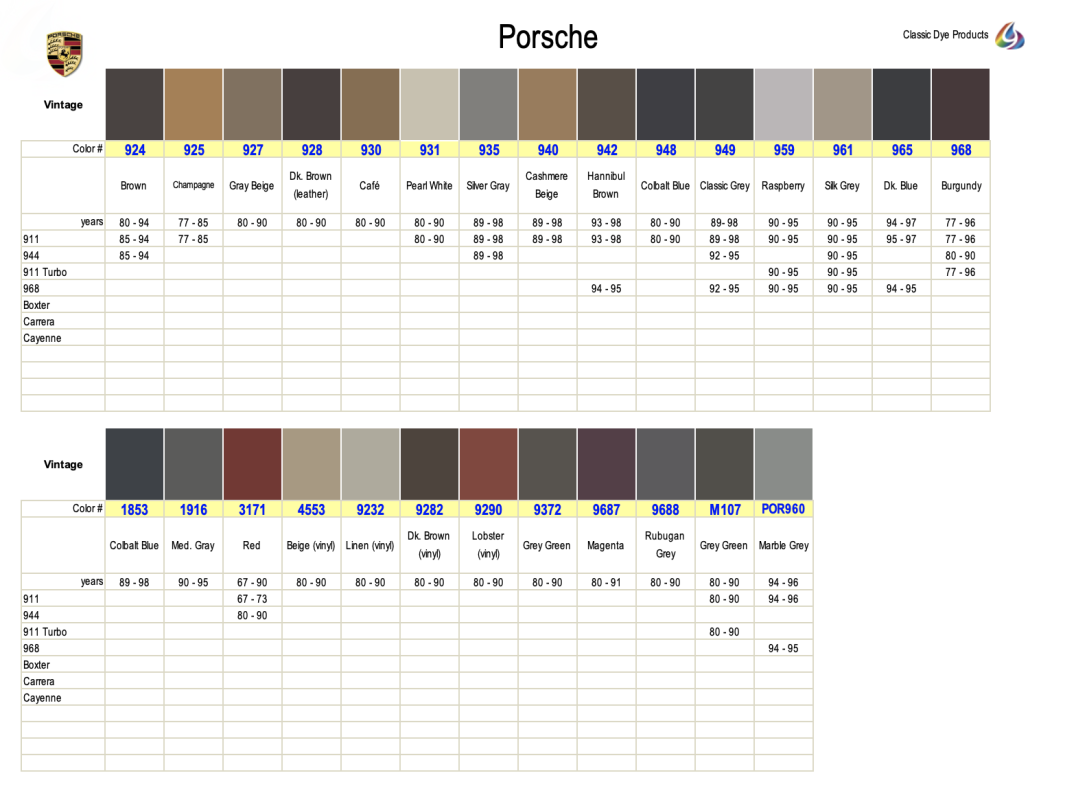Select the color swatch above 968 Burgundy
The height and width of the screenshot is (806, 1076).
click(x=961, y=104)
